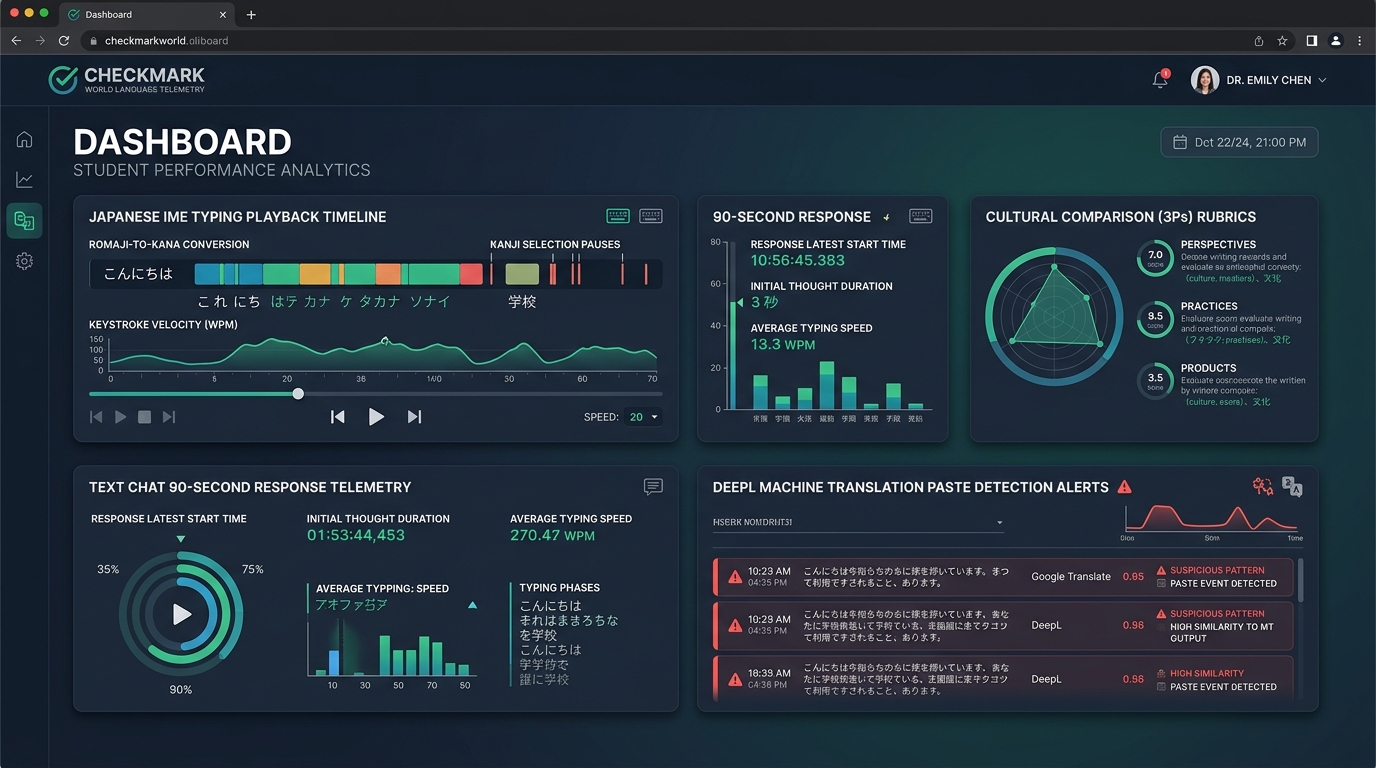1376x768 pixels.
Task: Click the 学校 kanji label under the timeline
Action: 522,301
